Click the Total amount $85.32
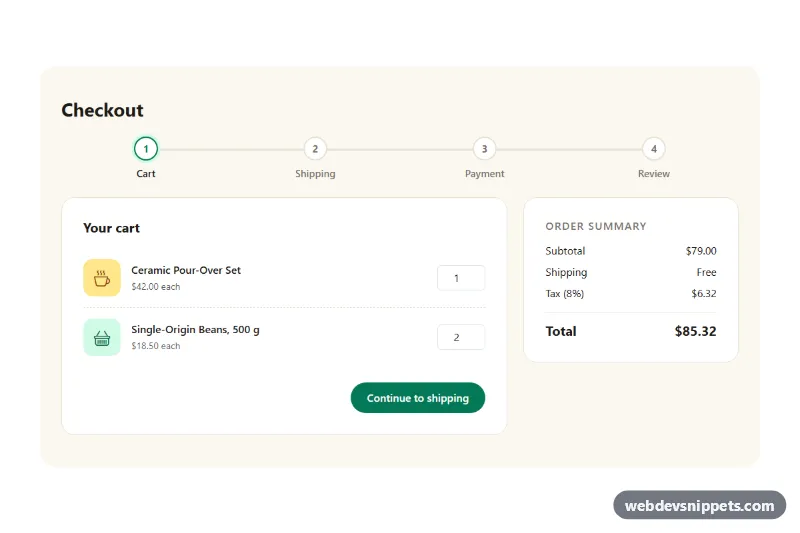The image size is (800, 533). point(695,332)
